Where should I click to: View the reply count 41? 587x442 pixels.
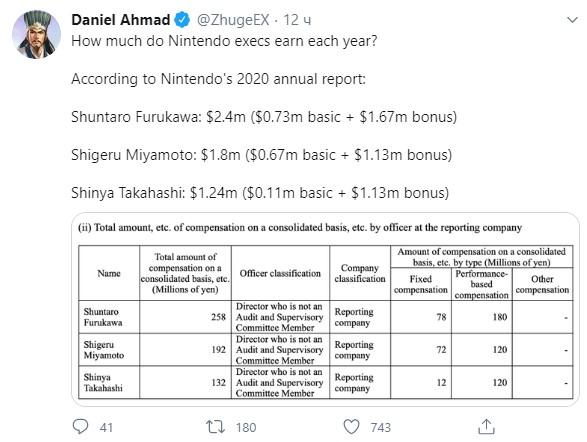[106, 427]
